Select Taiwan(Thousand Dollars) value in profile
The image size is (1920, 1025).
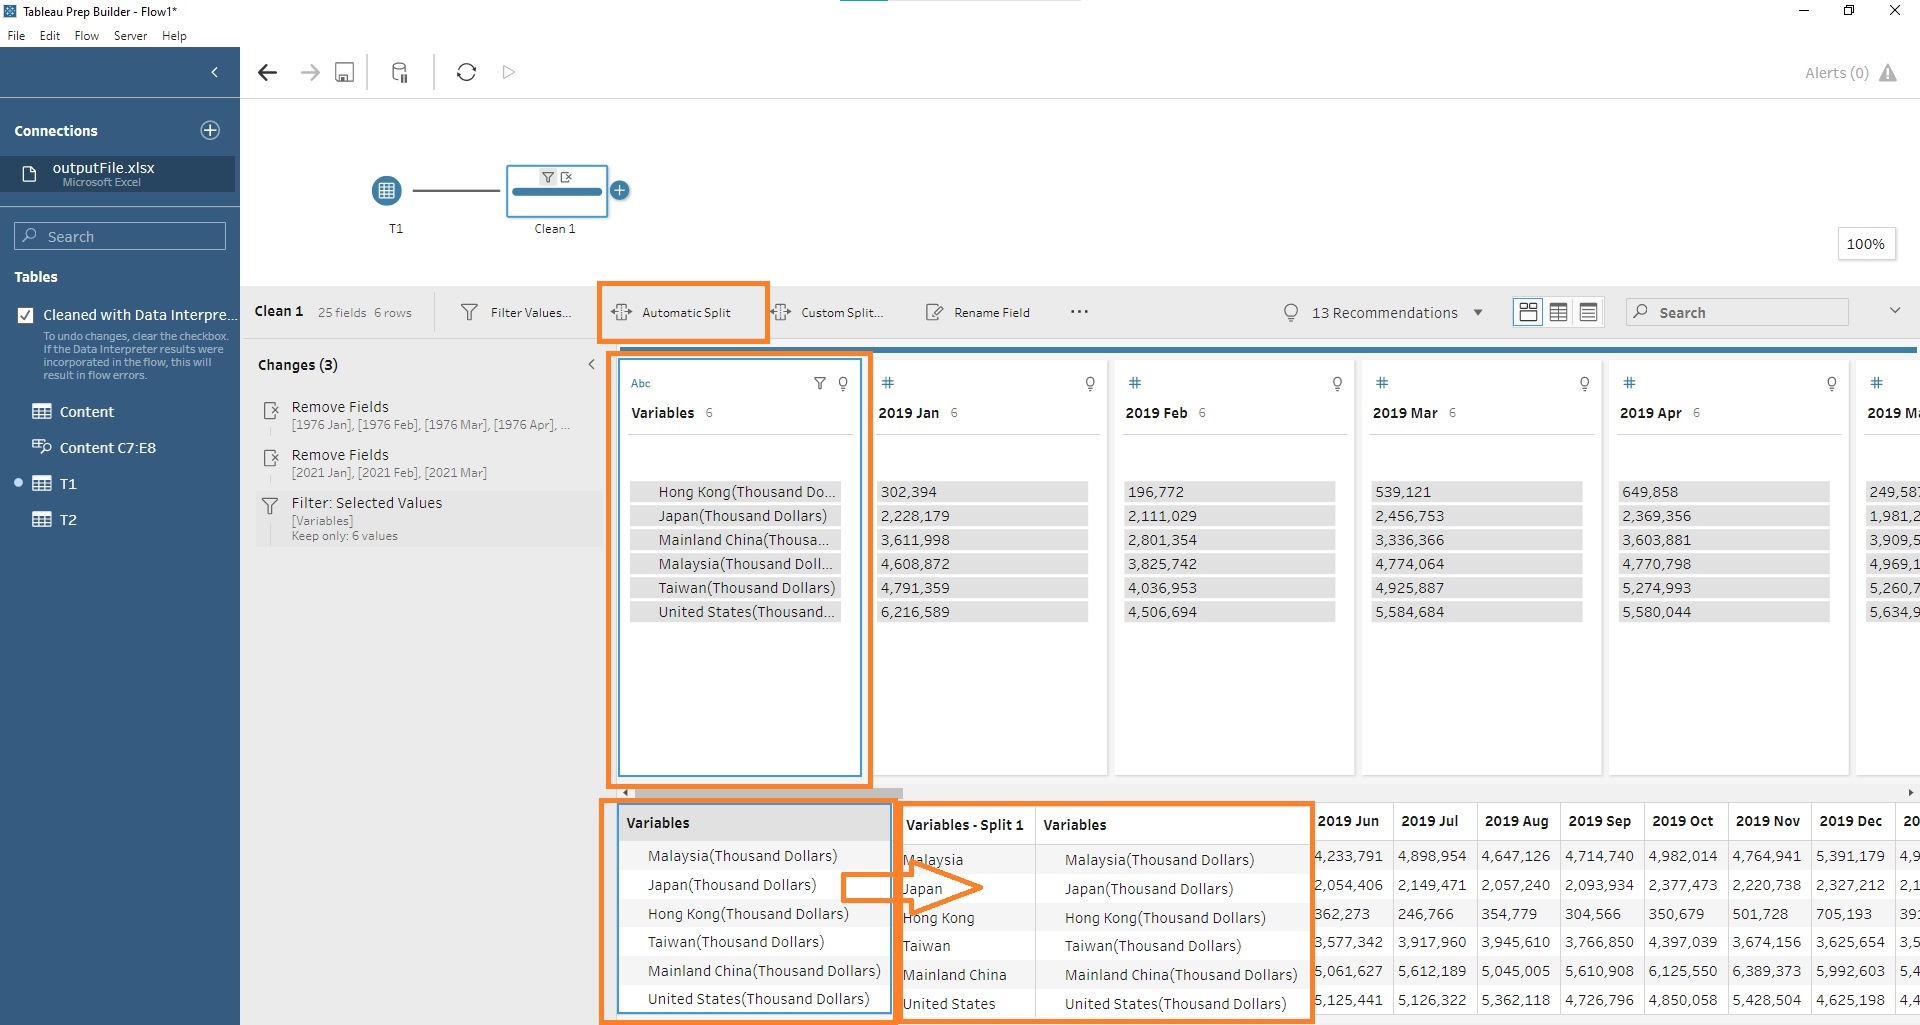pos(735,587)
